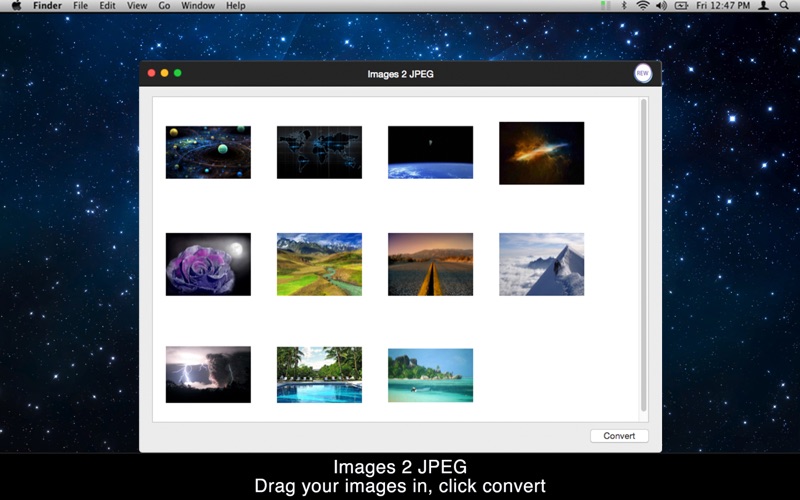Image resolution: width=800 pixels, height=500 pixels.
Task: Select the solar system planets thumbnail
Action: pyautogui.click(x=208, y=153)
